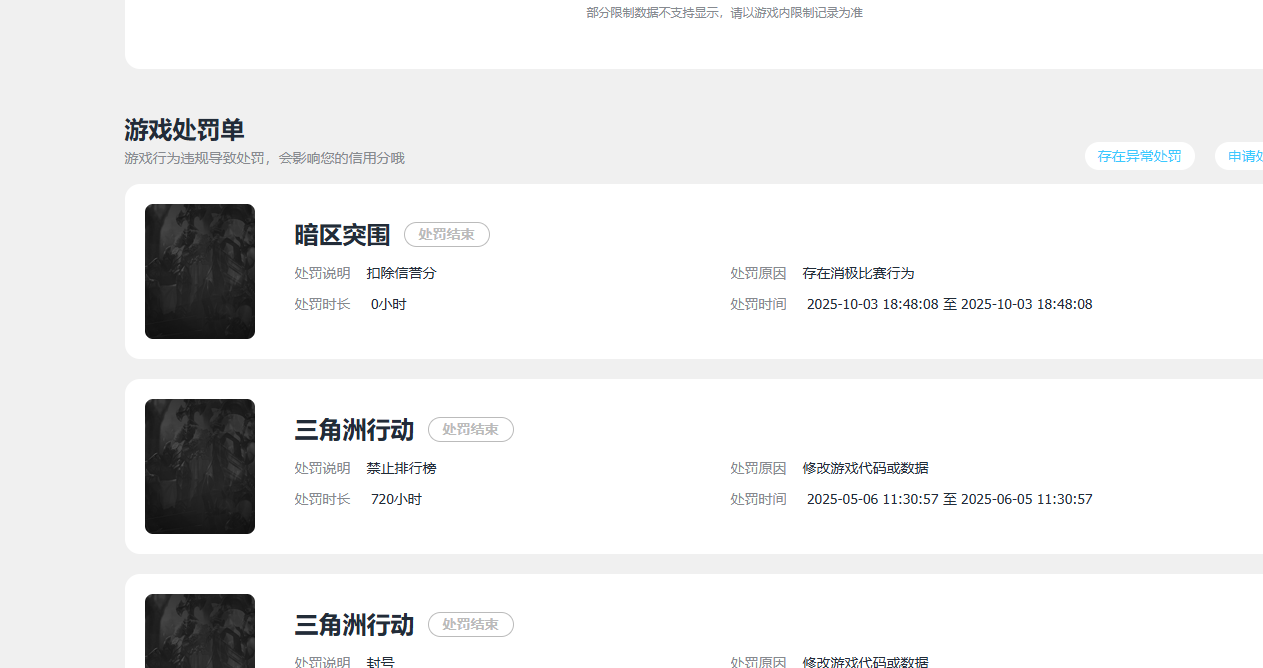Select the 2025-10-03 18:48:08 penalty time range

[x=950, y=304]
